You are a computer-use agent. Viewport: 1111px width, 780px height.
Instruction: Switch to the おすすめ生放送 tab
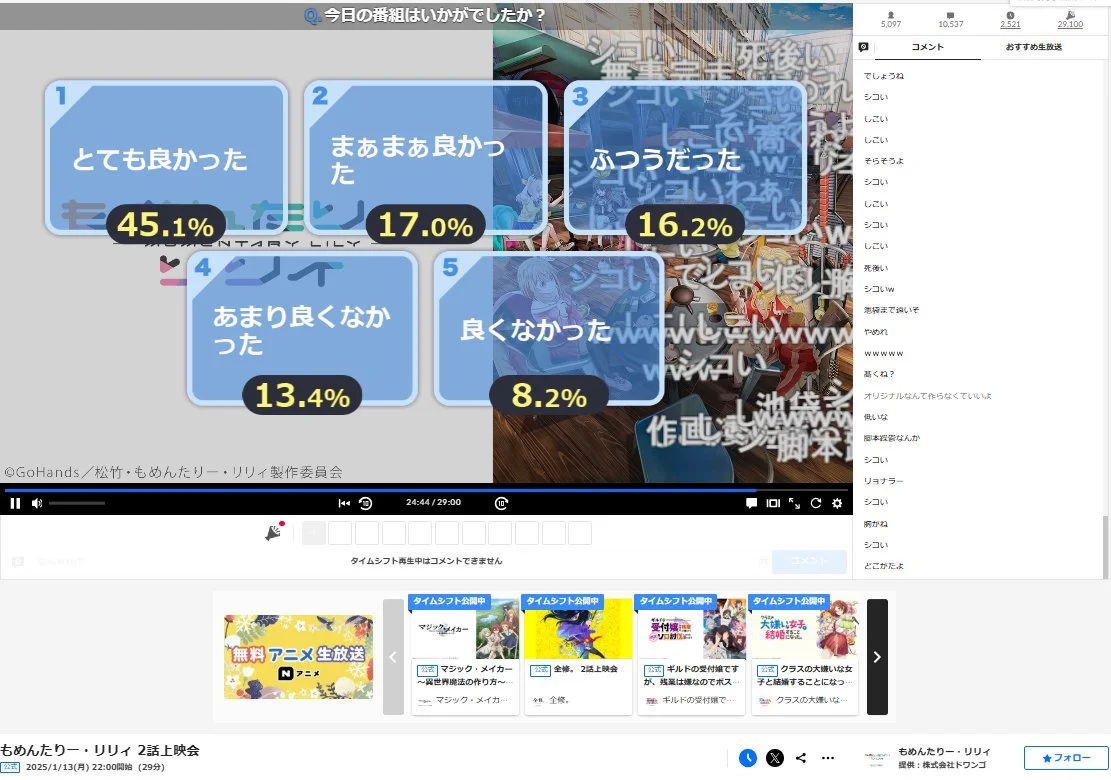1034,47
